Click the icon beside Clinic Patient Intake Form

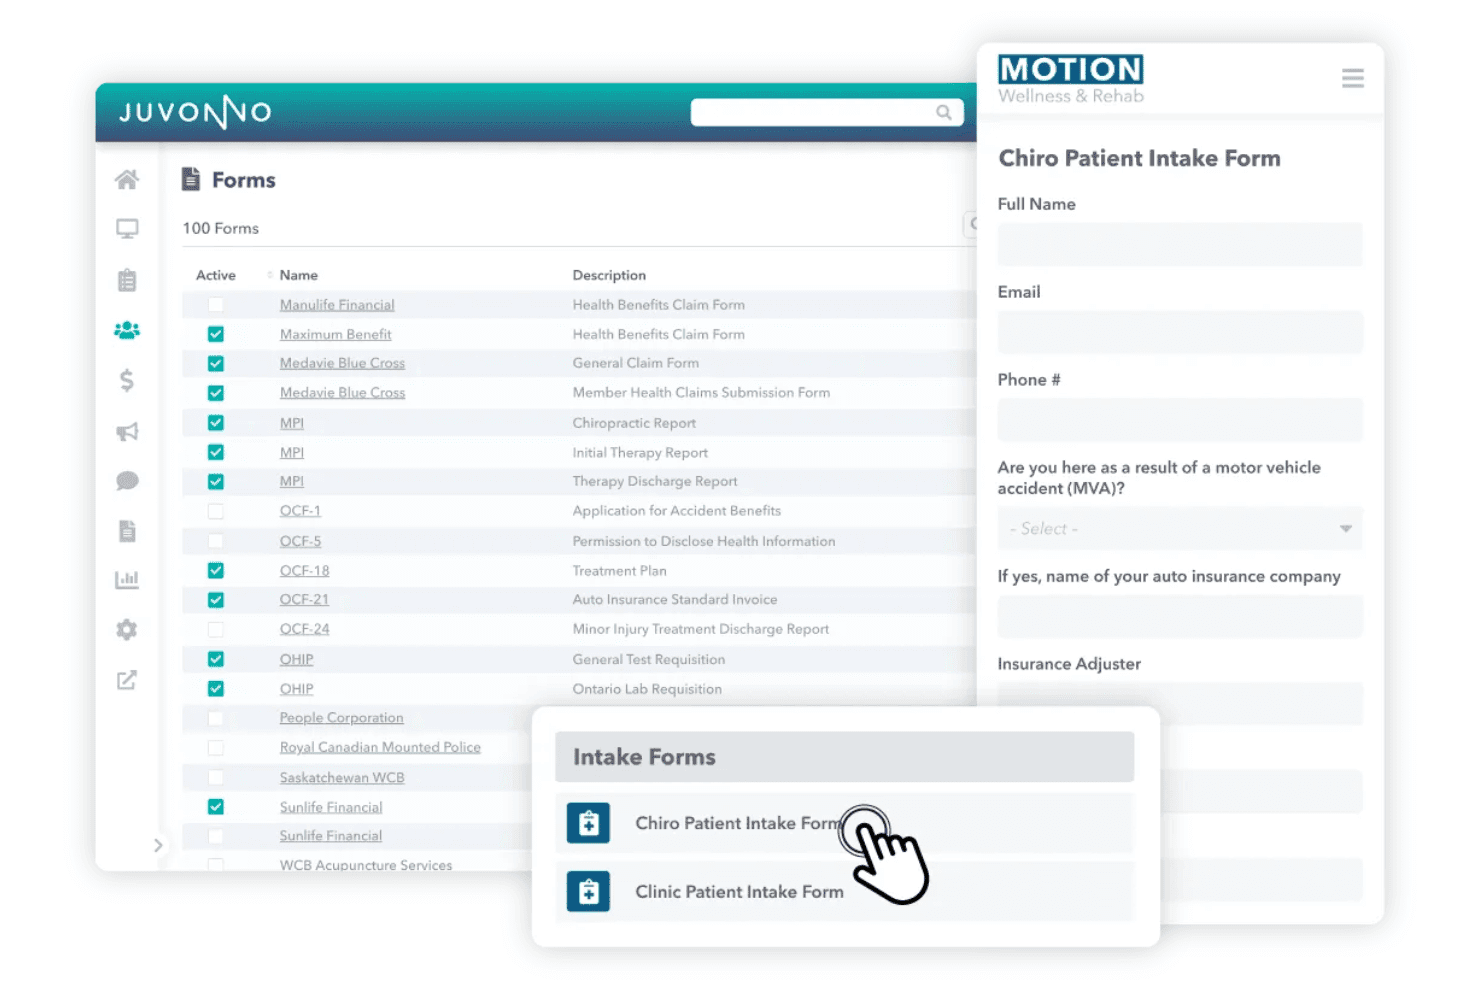coord(588,891)
